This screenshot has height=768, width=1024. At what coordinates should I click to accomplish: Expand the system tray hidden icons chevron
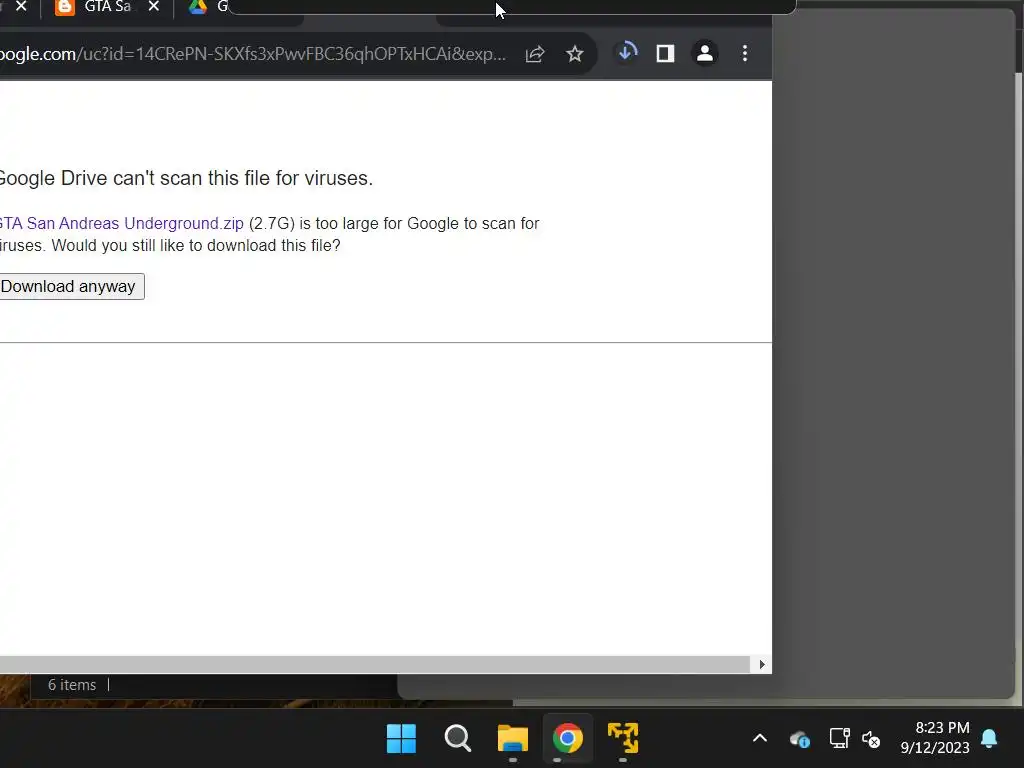tap(760, 739)
